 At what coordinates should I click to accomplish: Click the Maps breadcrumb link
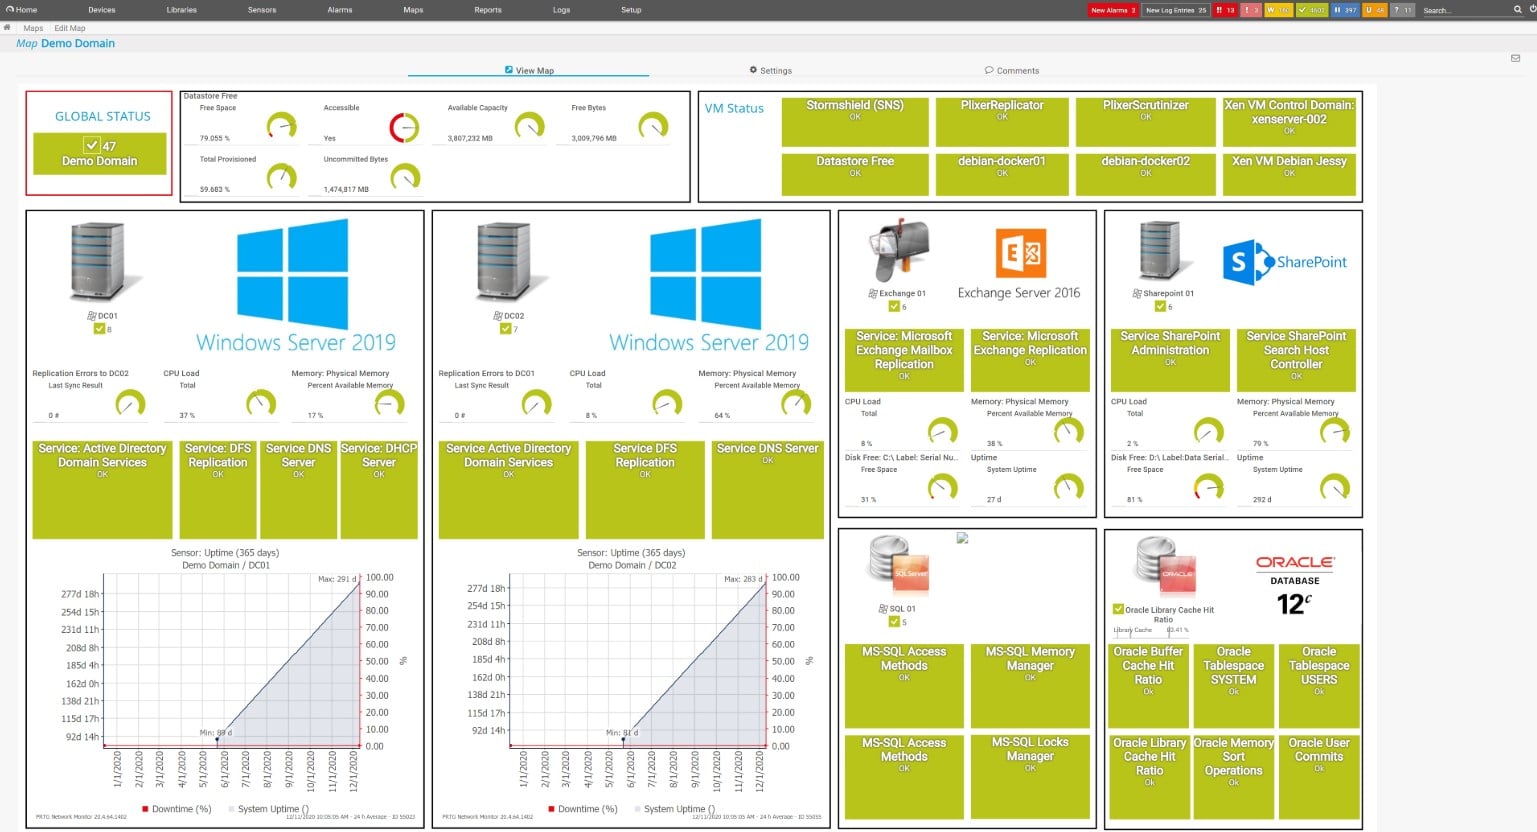coord(33,28)
